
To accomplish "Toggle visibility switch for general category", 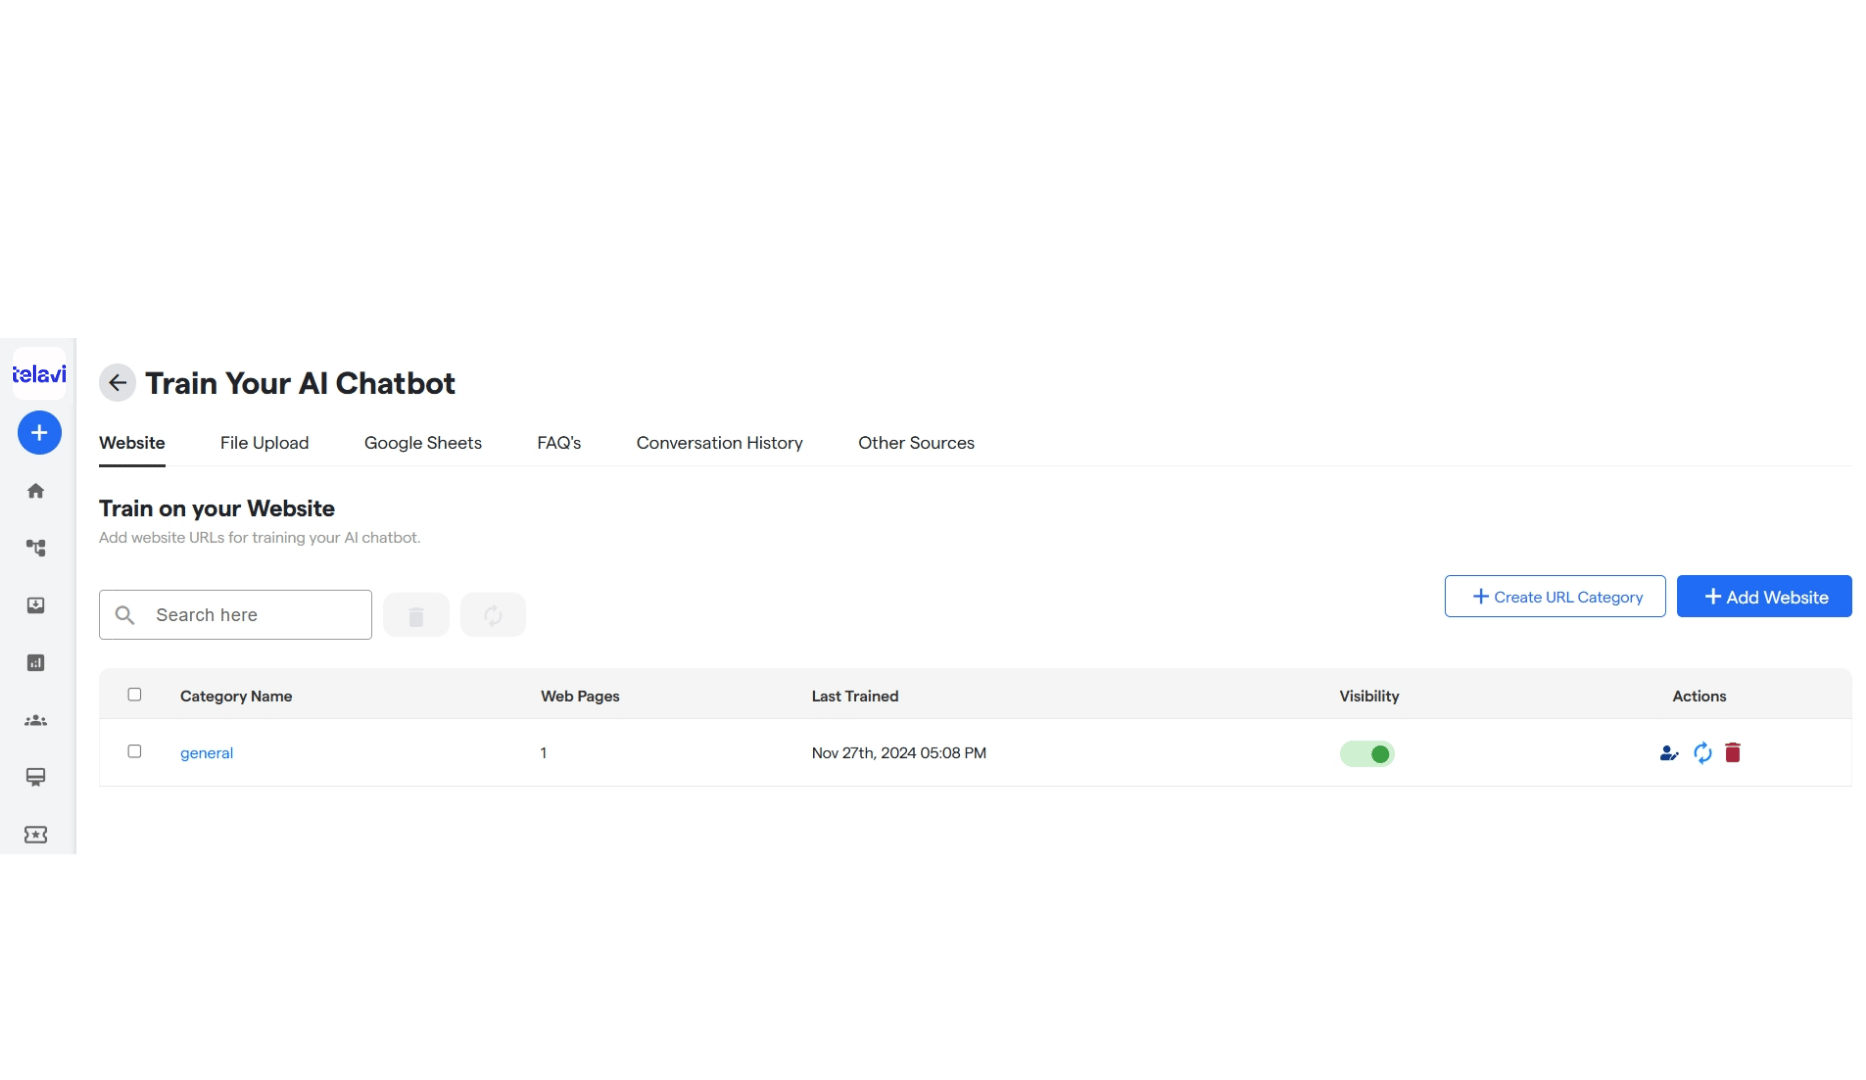I will click(x=1367, y=754).
